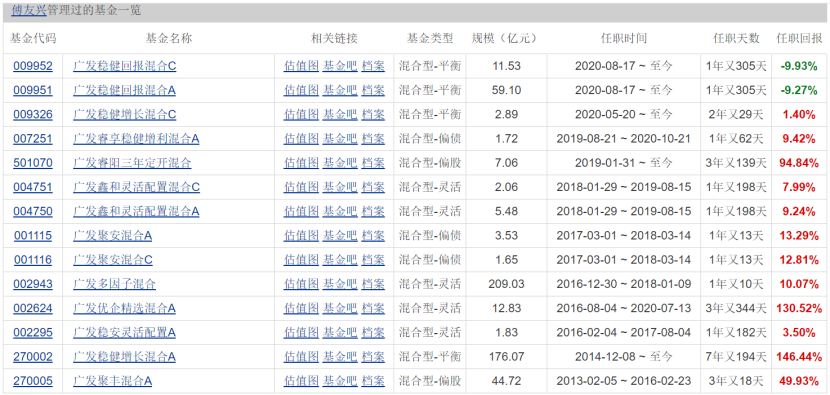Open fund code 007251 link
The image size is (830, 395).
[33, 139]
